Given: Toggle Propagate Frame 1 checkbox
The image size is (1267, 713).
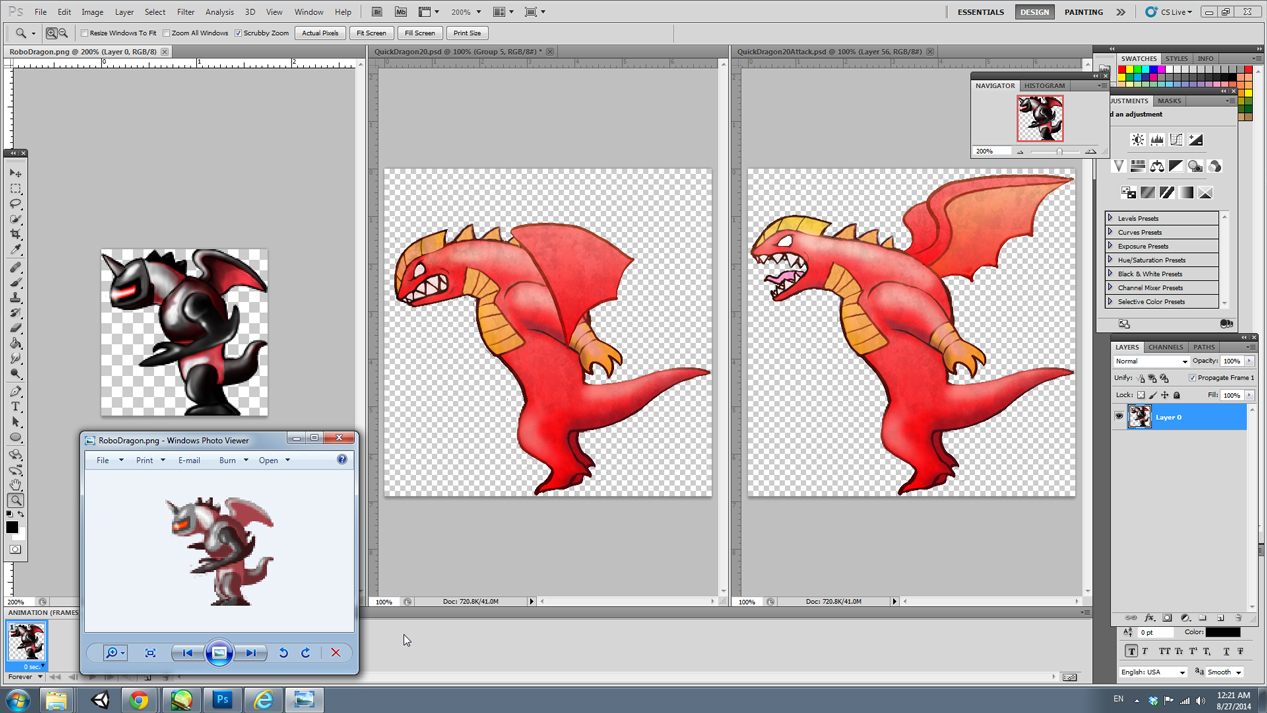Looking at the screenshot, I should click(x=1192, y=378).
